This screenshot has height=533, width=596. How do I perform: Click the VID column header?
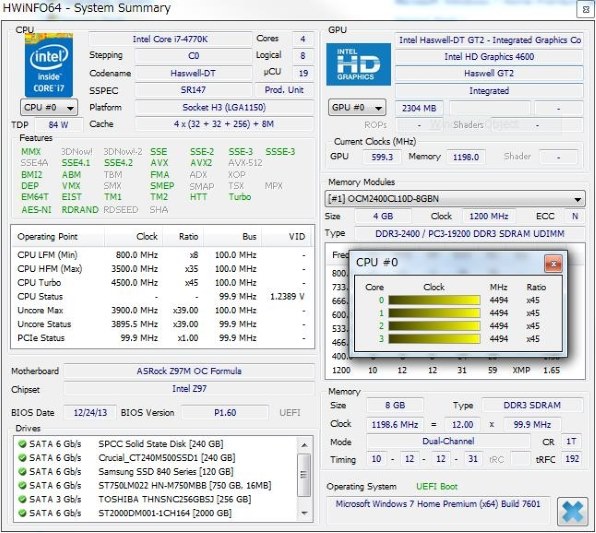(x=287, y=237)
